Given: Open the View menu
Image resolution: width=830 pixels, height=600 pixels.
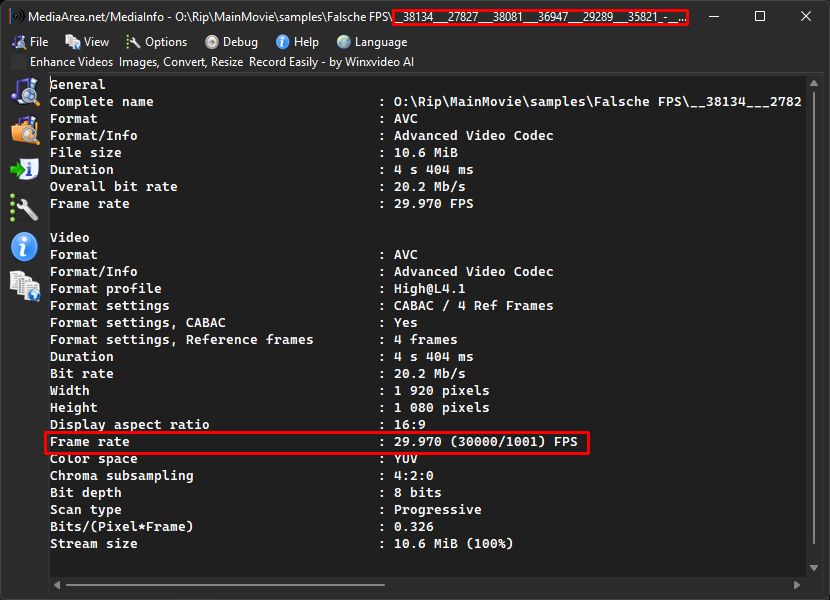Looking at the screenshot, I should (87, 42).
